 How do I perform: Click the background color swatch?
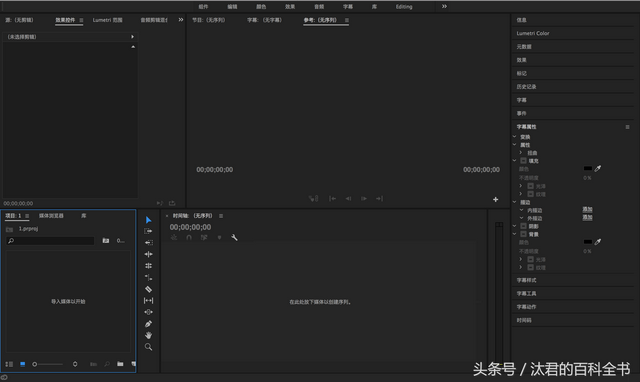point(588,242)
